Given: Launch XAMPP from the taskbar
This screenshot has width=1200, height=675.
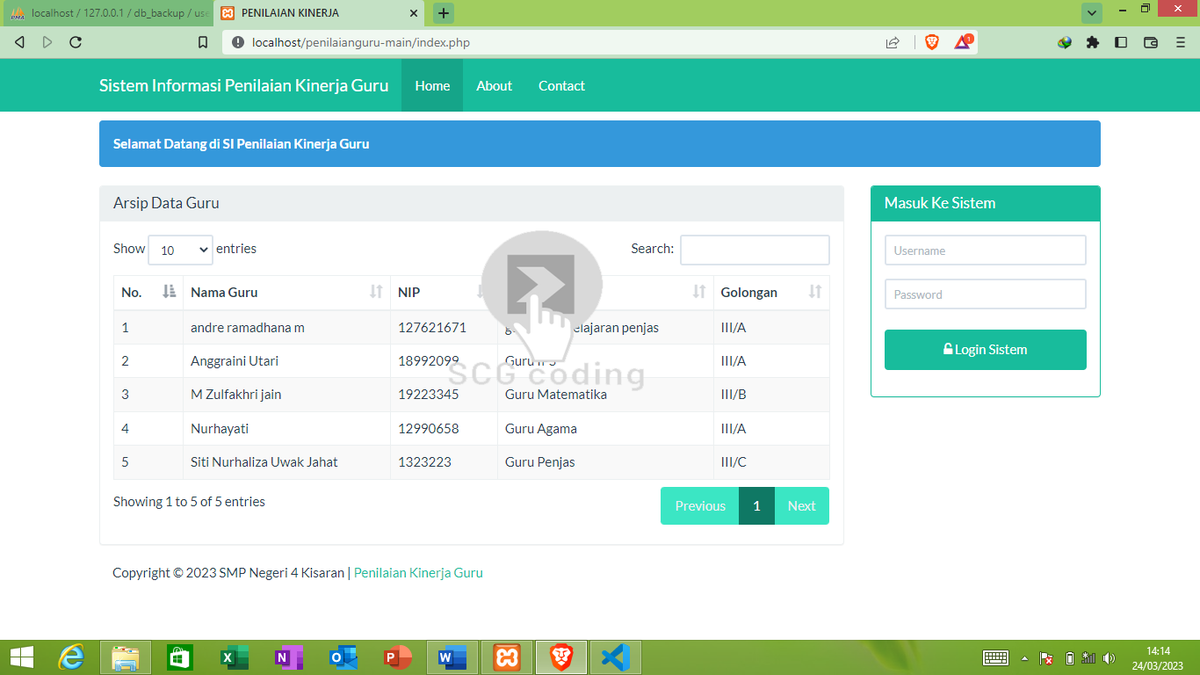Looking at the screenshot, I should coord(507,657).
